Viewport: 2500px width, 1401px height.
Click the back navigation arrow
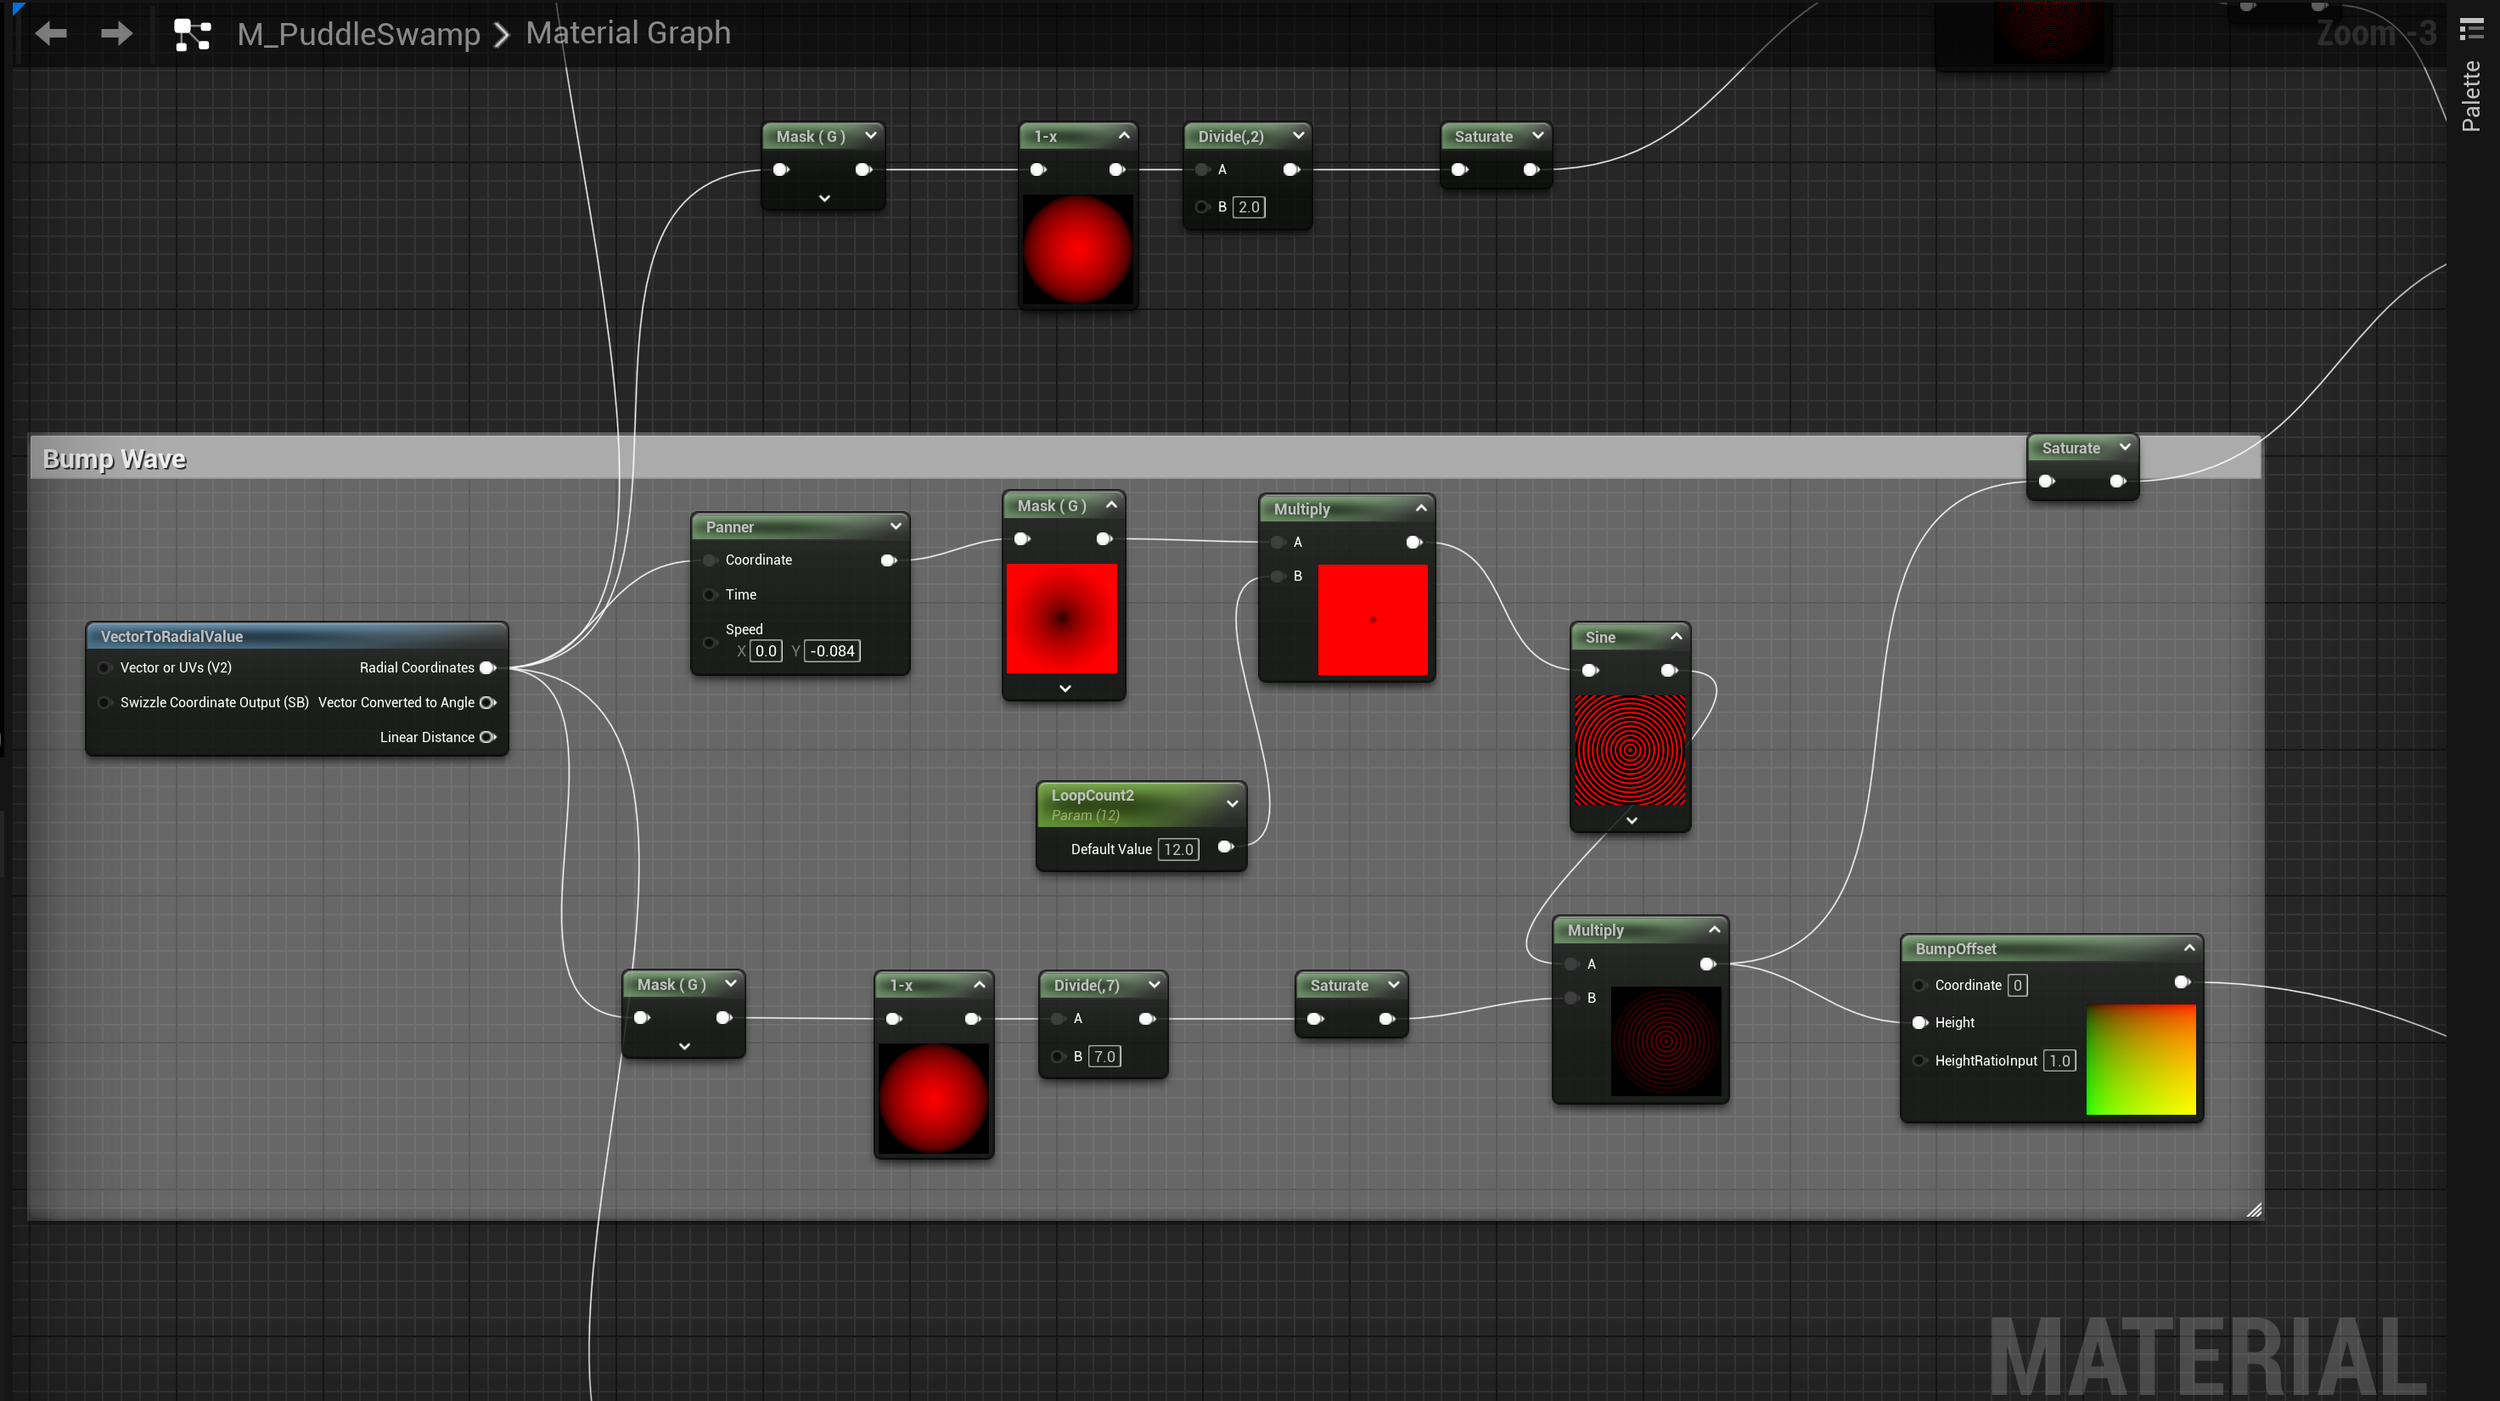[50, 34]
